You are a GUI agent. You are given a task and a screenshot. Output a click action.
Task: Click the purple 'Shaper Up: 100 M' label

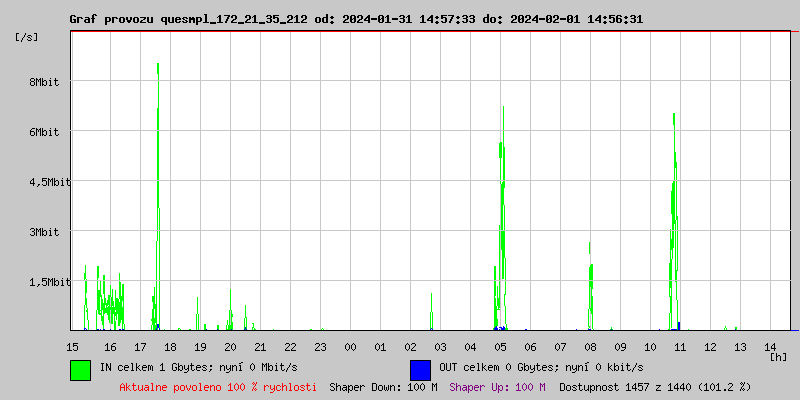[x=497, y=386]
